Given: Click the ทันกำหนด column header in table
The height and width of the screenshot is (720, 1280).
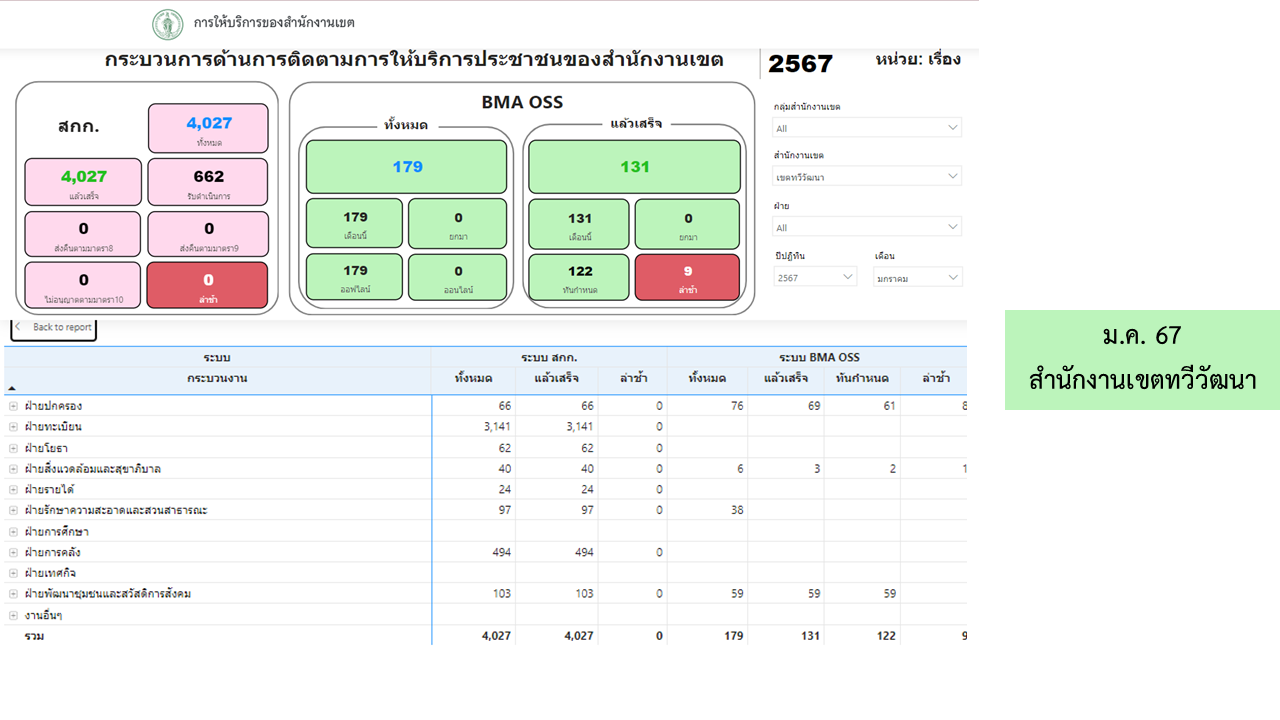Looking at the screenshot, I should point(861,378).
